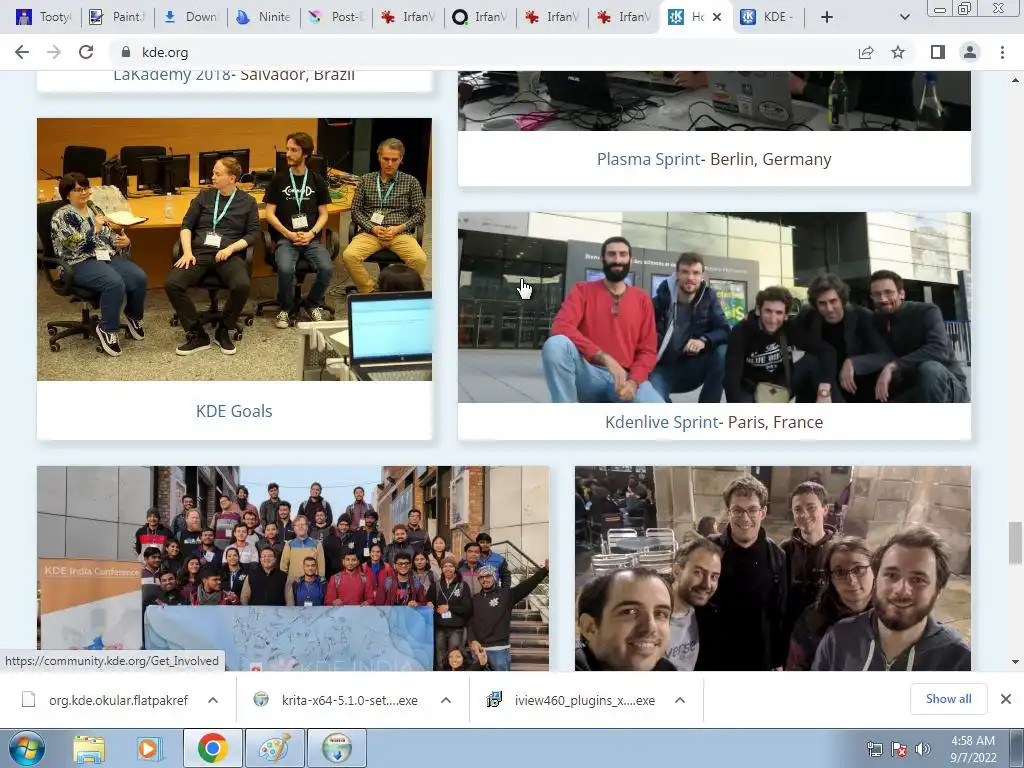Switch to the last KDE tab
This screenshot has width=1024, height=768.
768,17
